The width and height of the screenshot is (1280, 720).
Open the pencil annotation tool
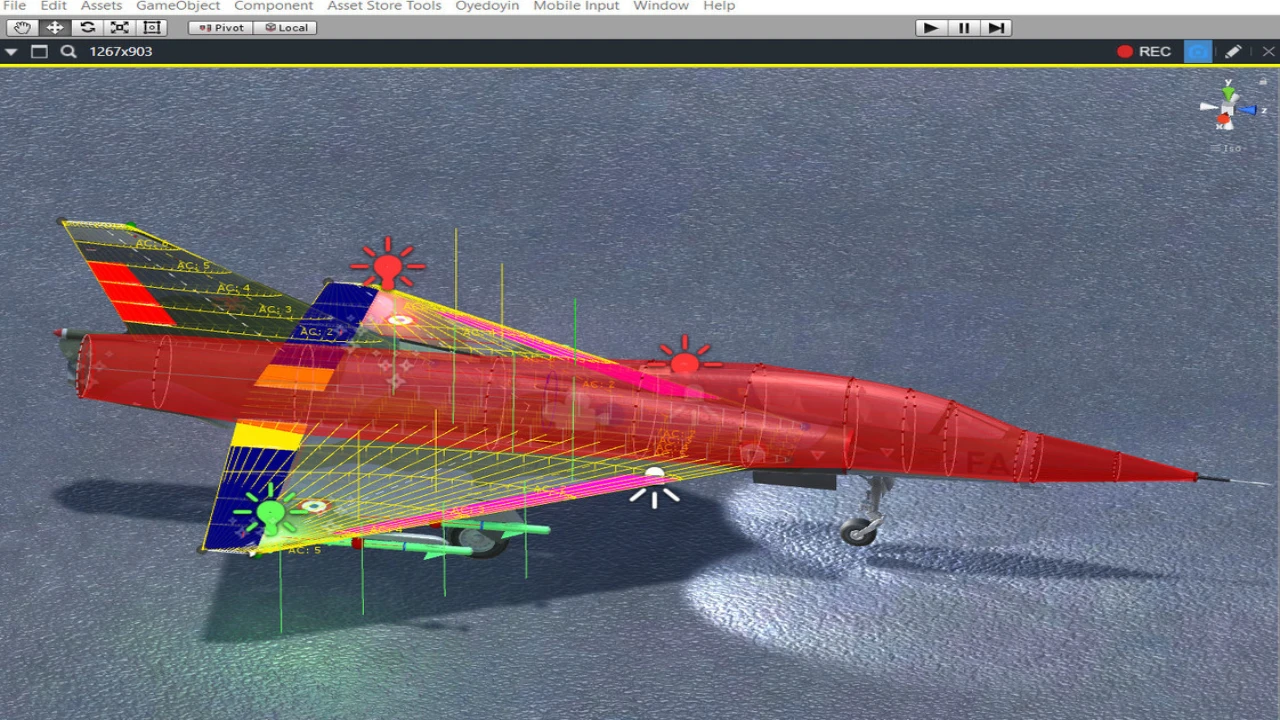[1233, 52]
